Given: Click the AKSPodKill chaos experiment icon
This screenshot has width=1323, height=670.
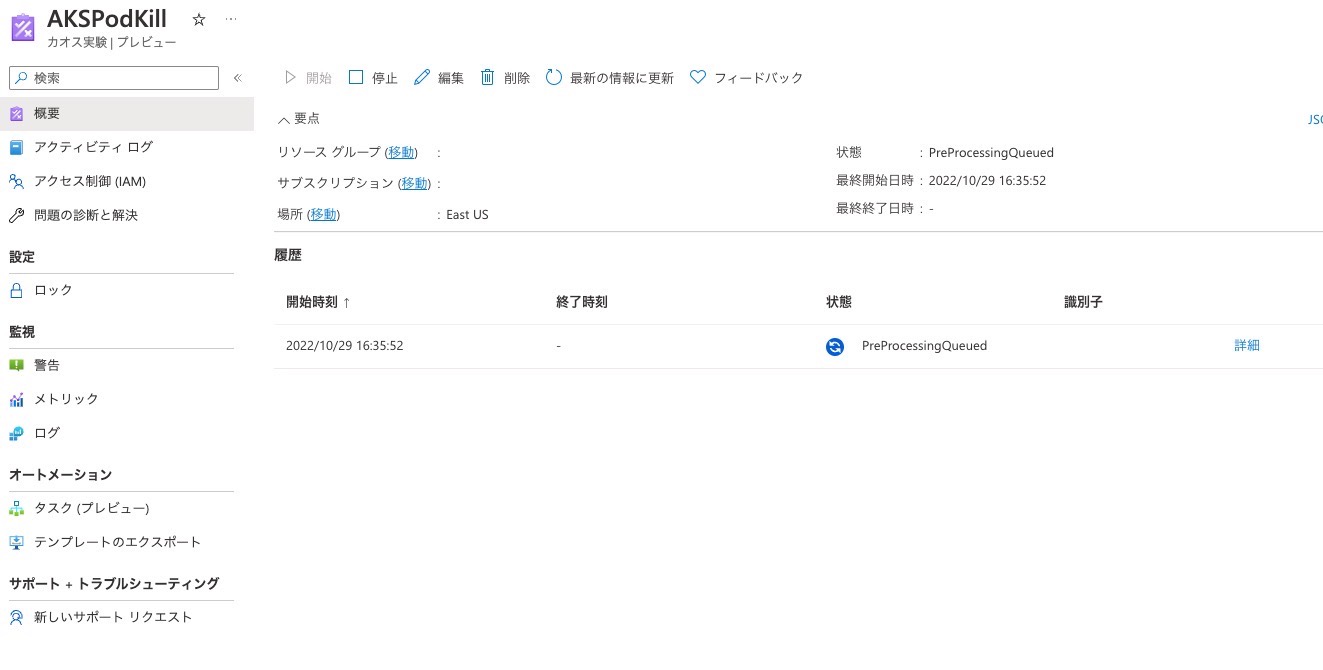Looking at the screenshot, I should point(22,26).
